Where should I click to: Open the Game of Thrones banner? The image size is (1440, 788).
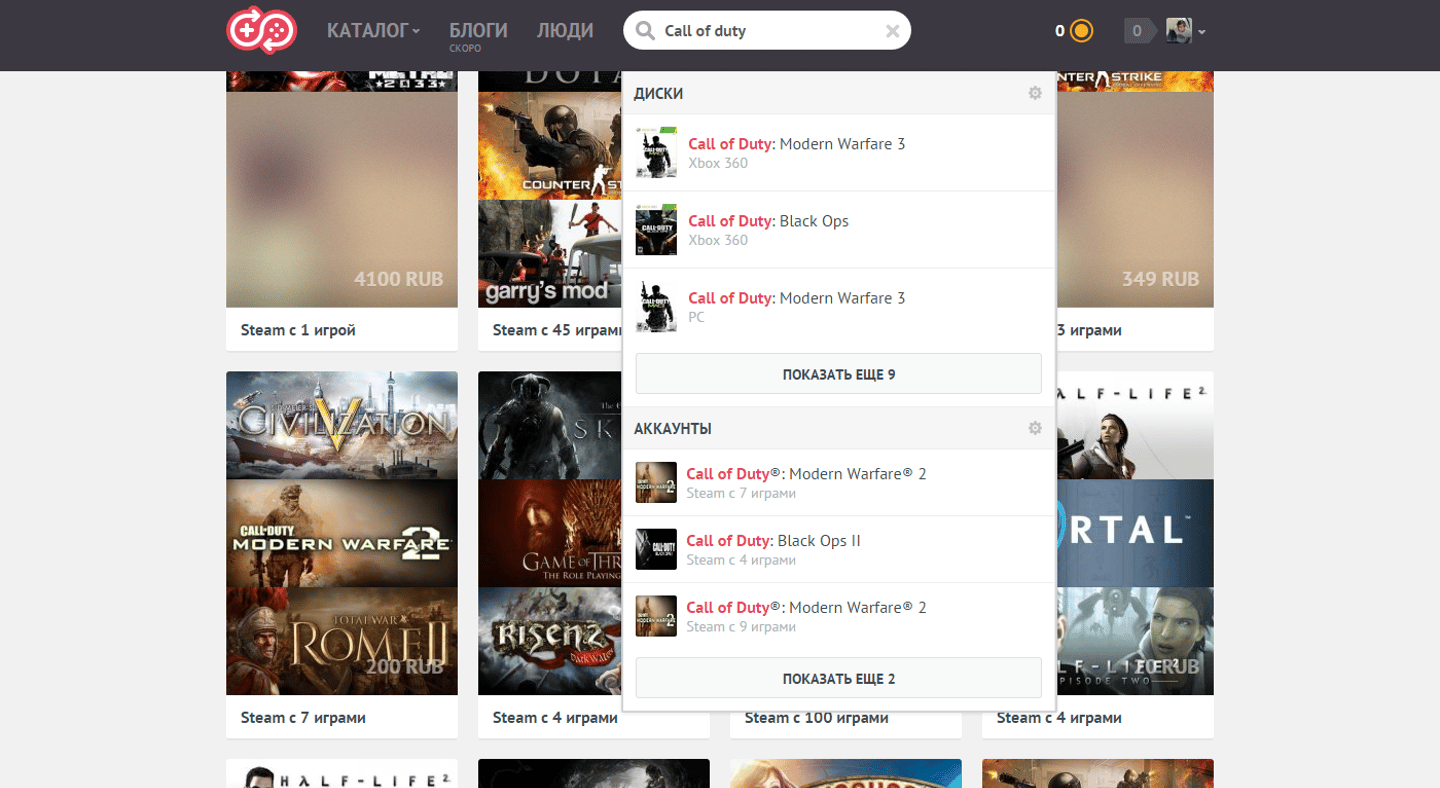pyautogui.click(x=550, y=533)
